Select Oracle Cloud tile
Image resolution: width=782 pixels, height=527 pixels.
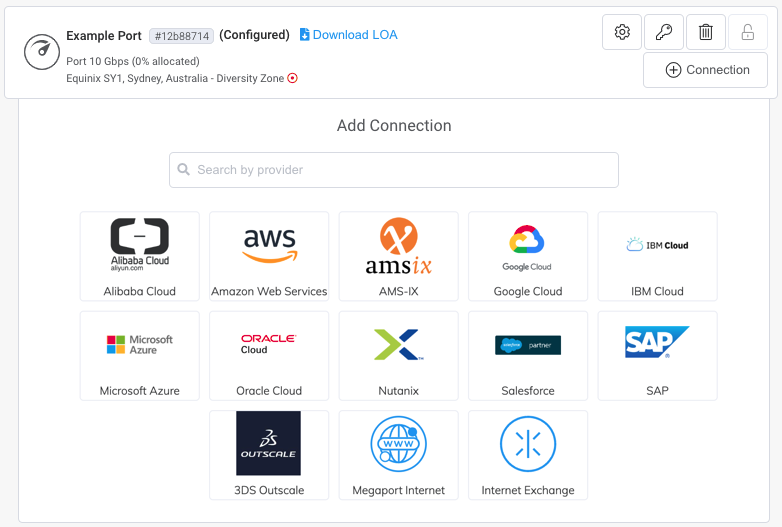pyautogui.click(x=269, y=355)
